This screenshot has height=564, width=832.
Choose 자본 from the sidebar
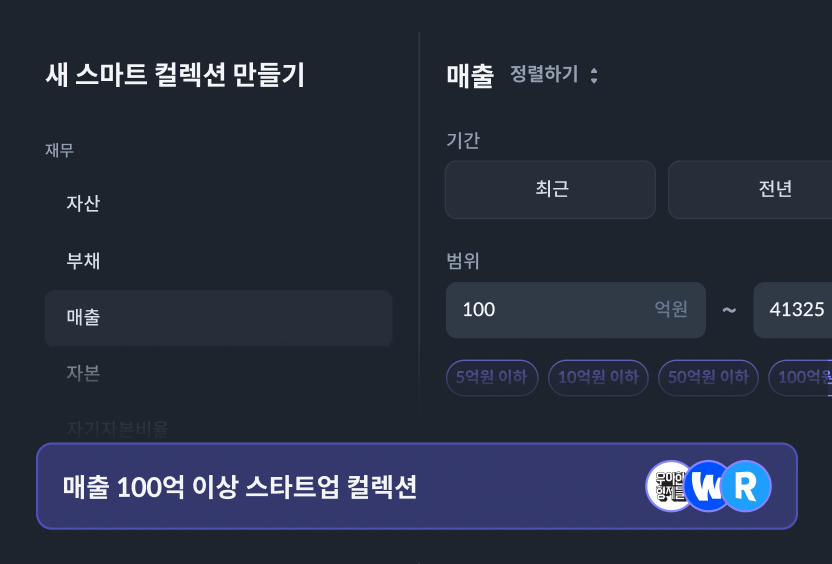pos(83,373)
